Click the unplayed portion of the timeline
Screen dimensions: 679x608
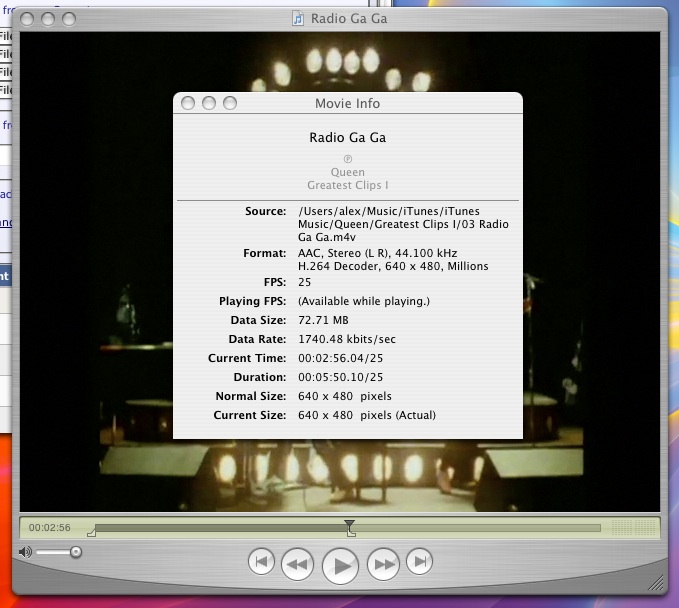pos(476,528)
